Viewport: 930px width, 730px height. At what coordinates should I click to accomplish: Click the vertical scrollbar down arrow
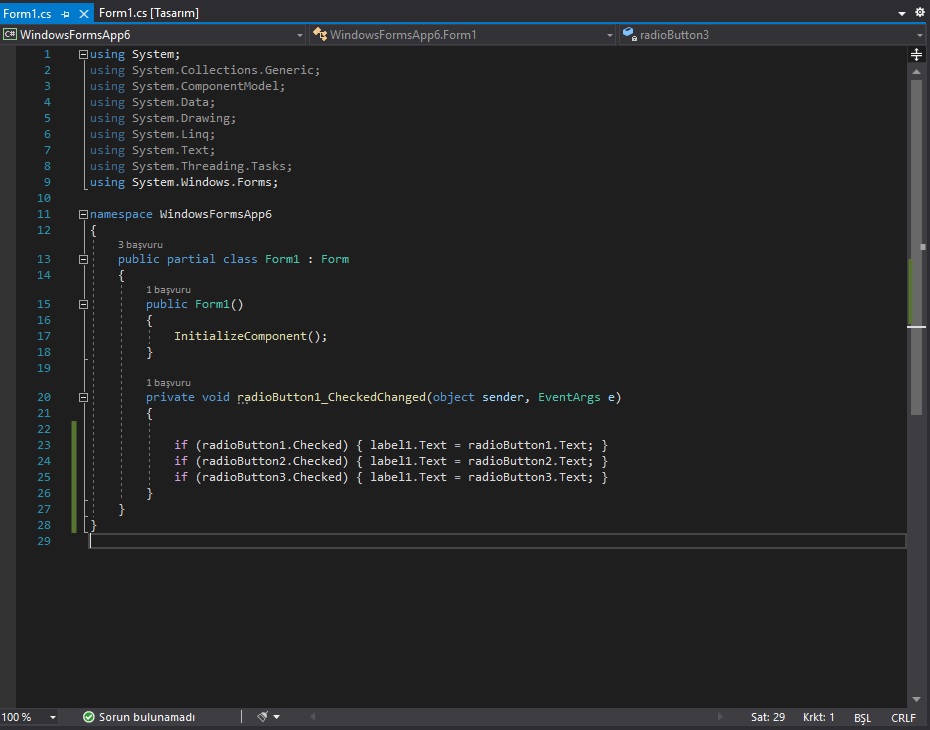pos(916,699)
